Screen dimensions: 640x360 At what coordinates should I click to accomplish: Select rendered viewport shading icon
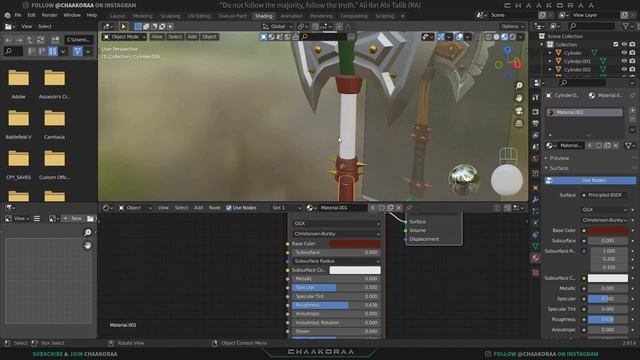pos(513,37)
